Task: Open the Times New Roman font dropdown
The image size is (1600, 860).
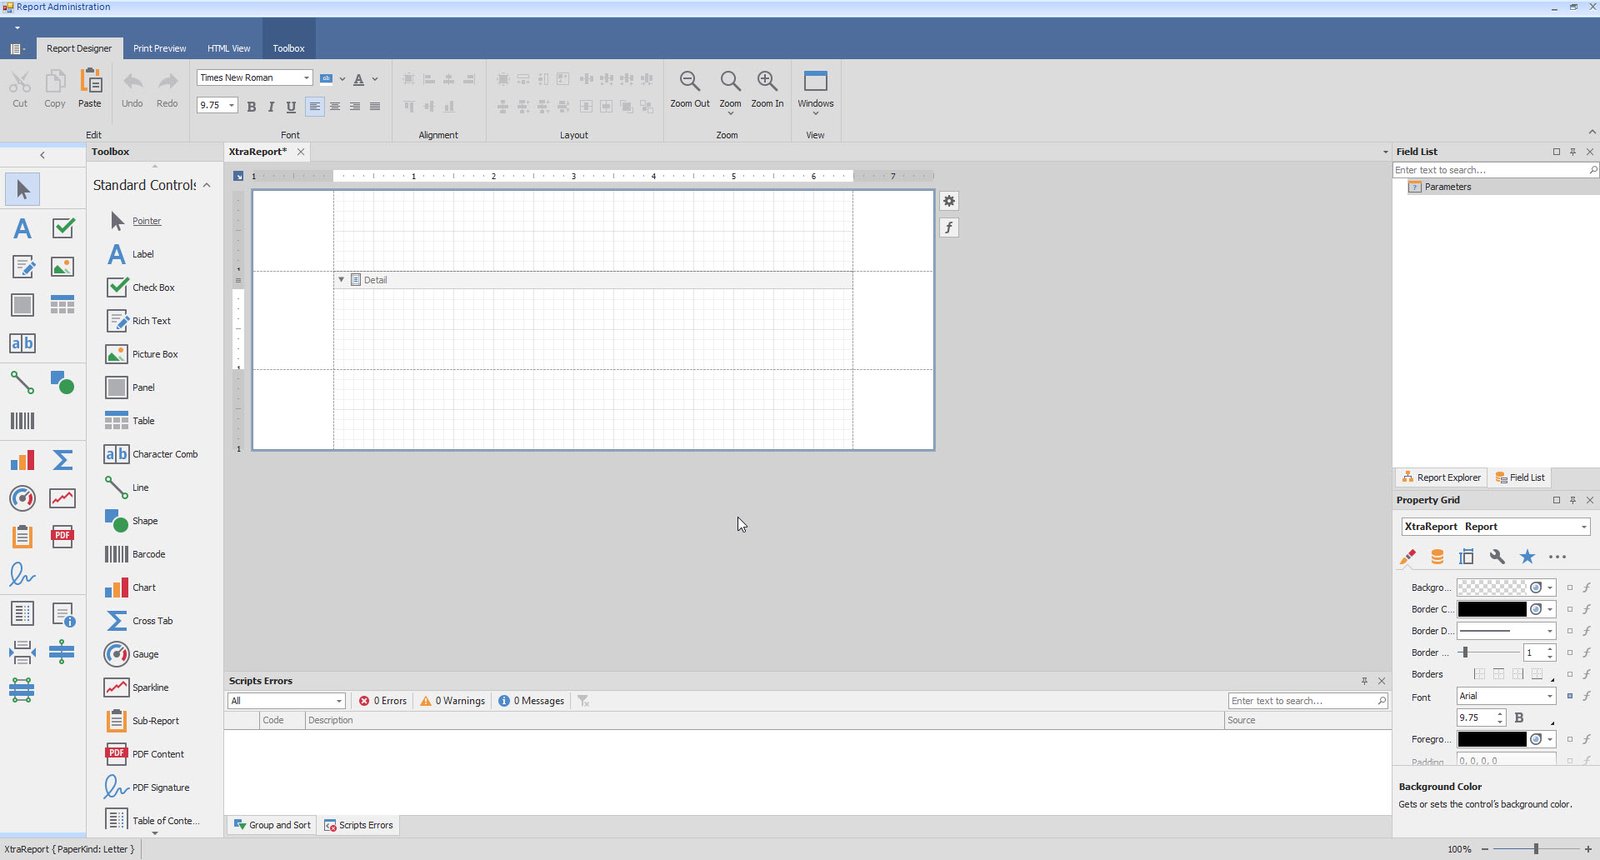Action: 306,78
